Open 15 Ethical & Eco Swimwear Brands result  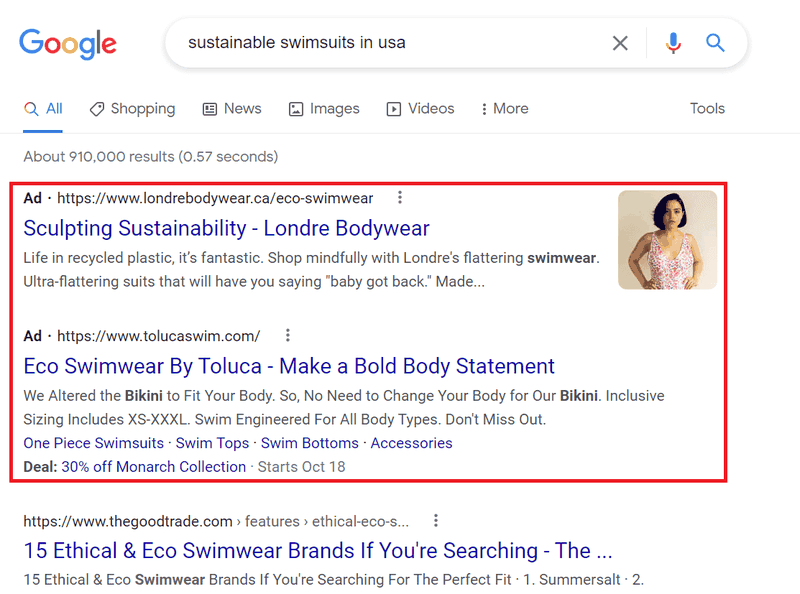[x=318, y=551]
